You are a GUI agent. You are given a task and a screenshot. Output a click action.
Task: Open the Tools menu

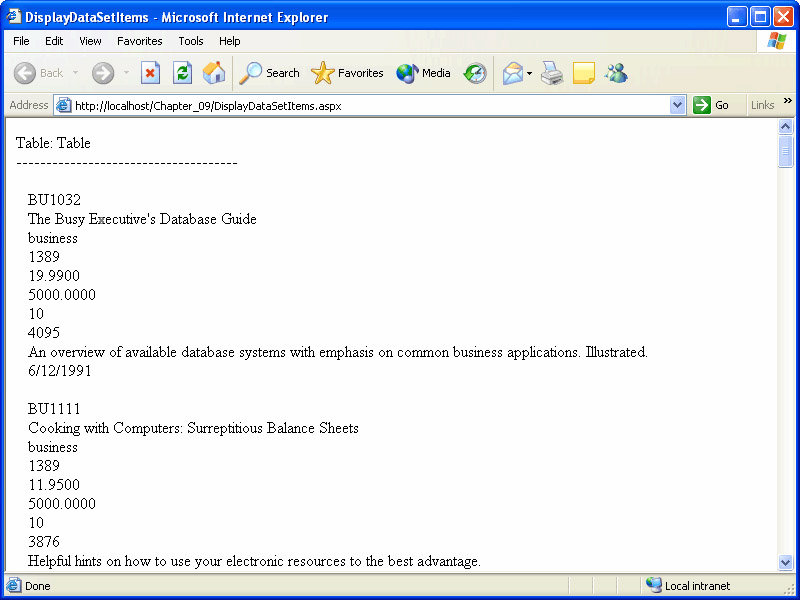click(x=191, y=41)
